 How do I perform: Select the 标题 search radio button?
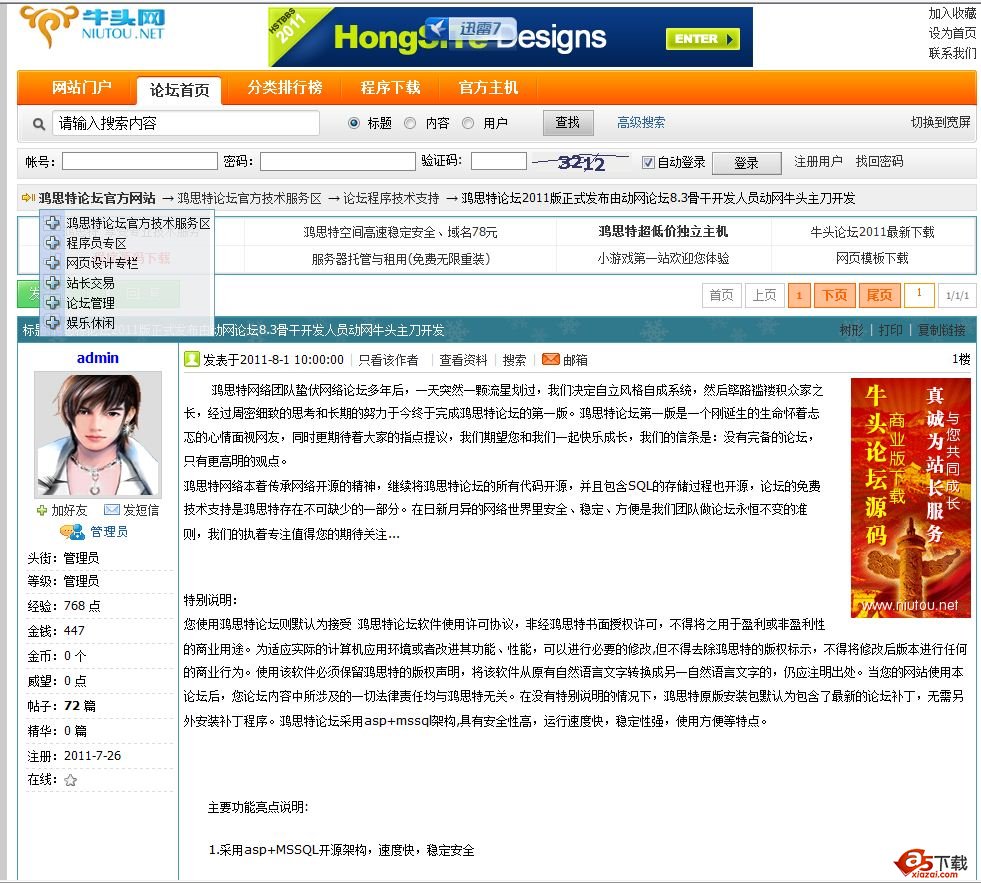pyautogui.click(x=354, y=123)
